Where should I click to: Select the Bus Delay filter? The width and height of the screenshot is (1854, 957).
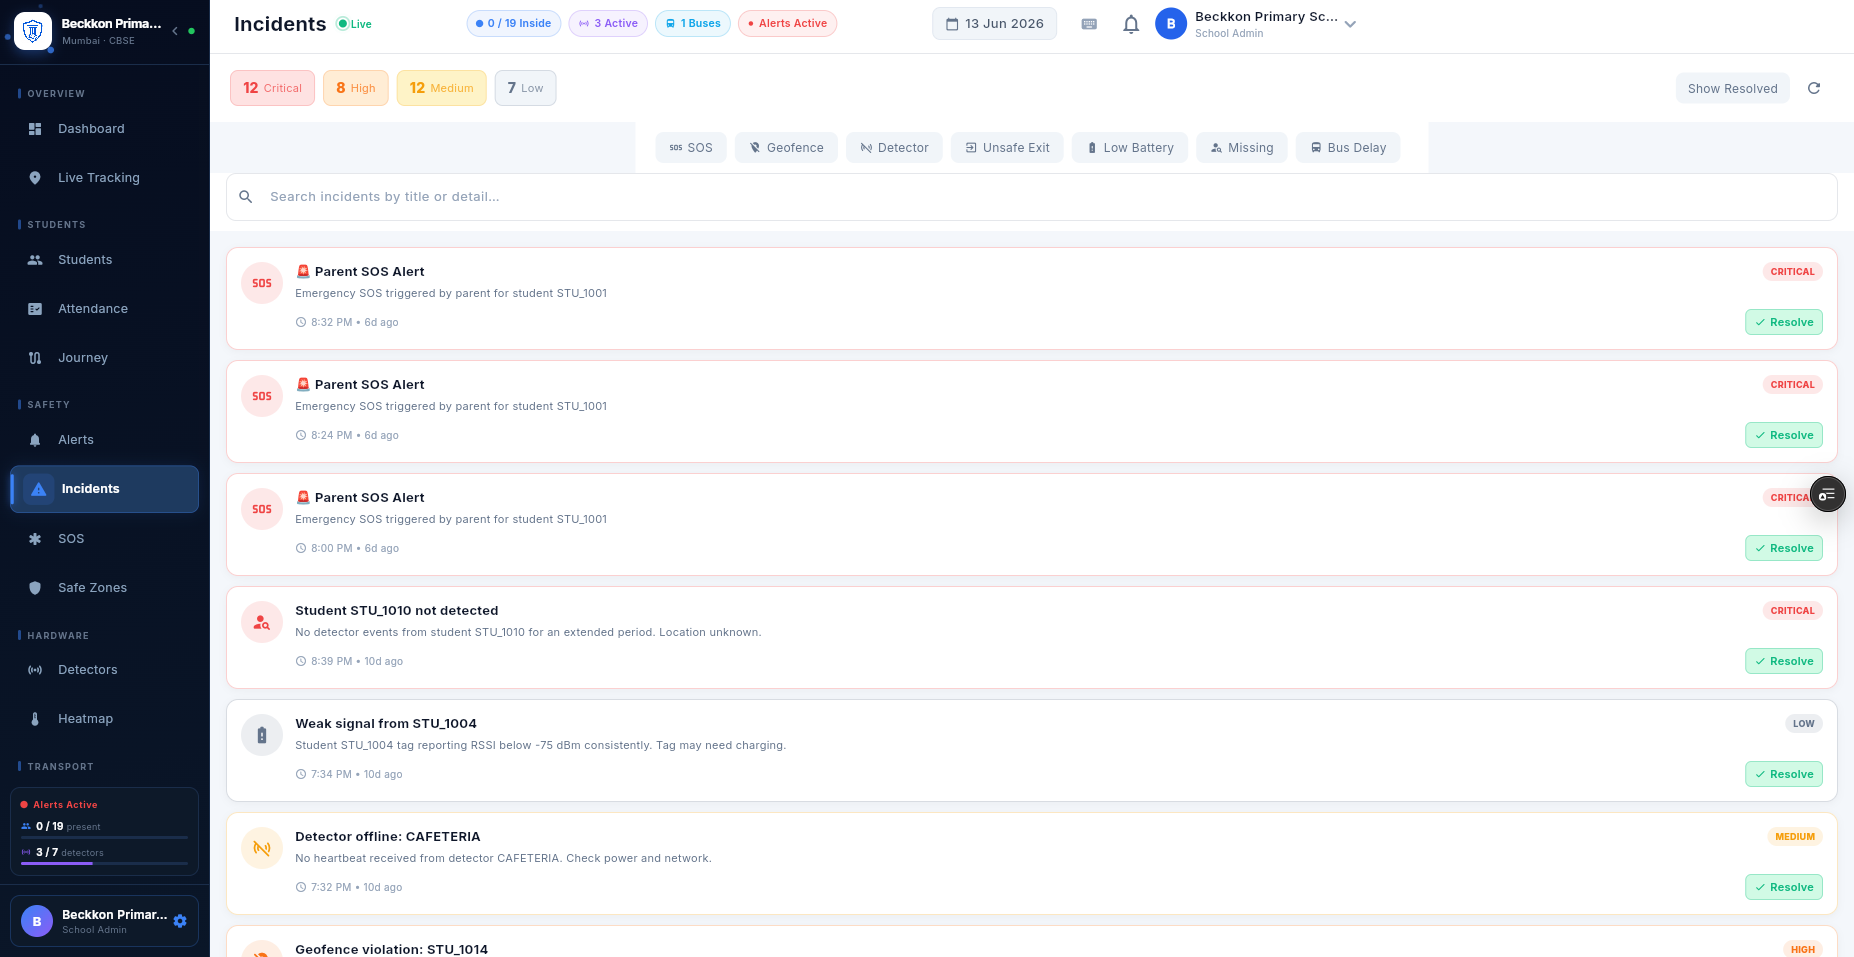pyautogui.click(x=1348, y=148)
